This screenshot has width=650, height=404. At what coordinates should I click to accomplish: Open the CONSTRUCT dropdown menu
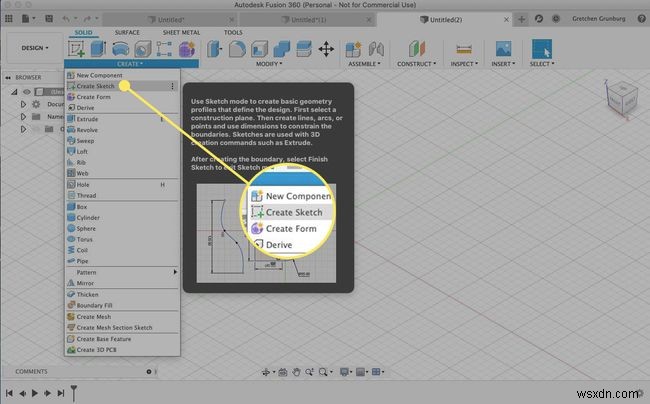click(x=416, y=64)
